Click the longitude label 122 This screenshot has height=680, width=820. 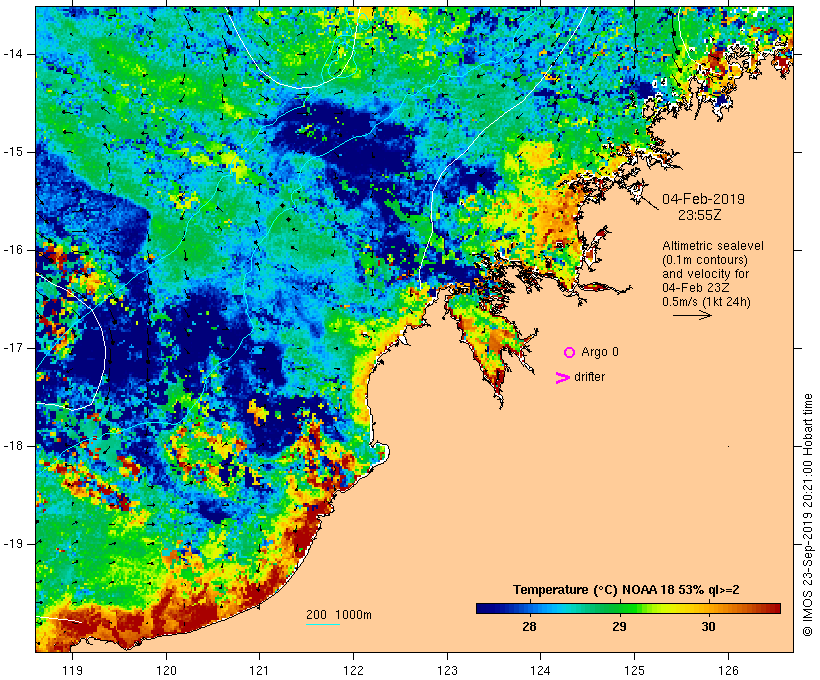coord(354,670)
